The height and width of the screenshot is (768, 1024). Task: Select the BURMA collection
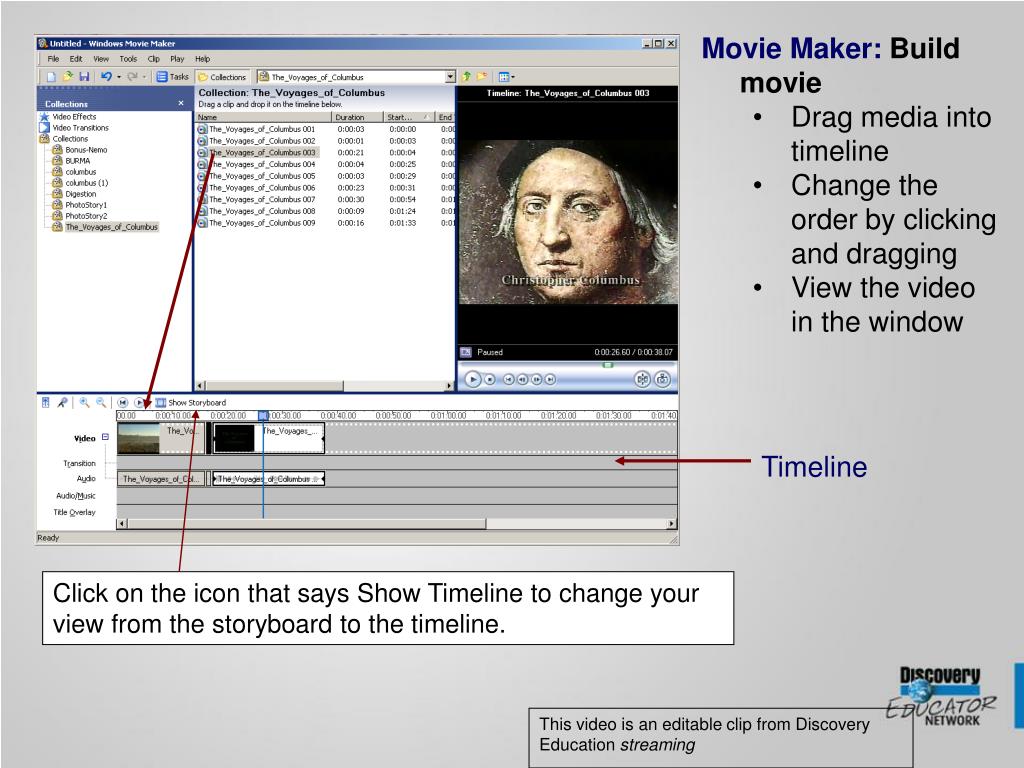[x=78, y=161]
